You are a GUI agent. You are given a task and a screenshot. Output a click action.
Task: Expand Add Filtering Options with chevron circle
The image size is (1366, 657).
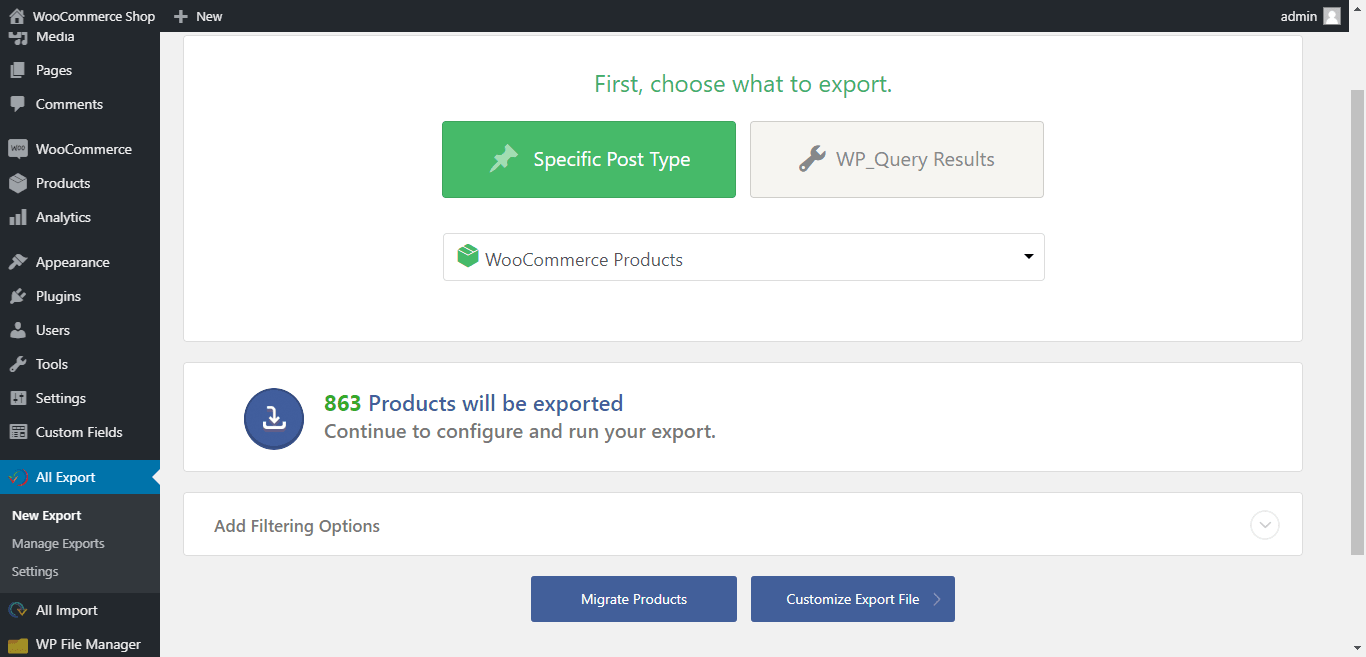click(1265, 524)
